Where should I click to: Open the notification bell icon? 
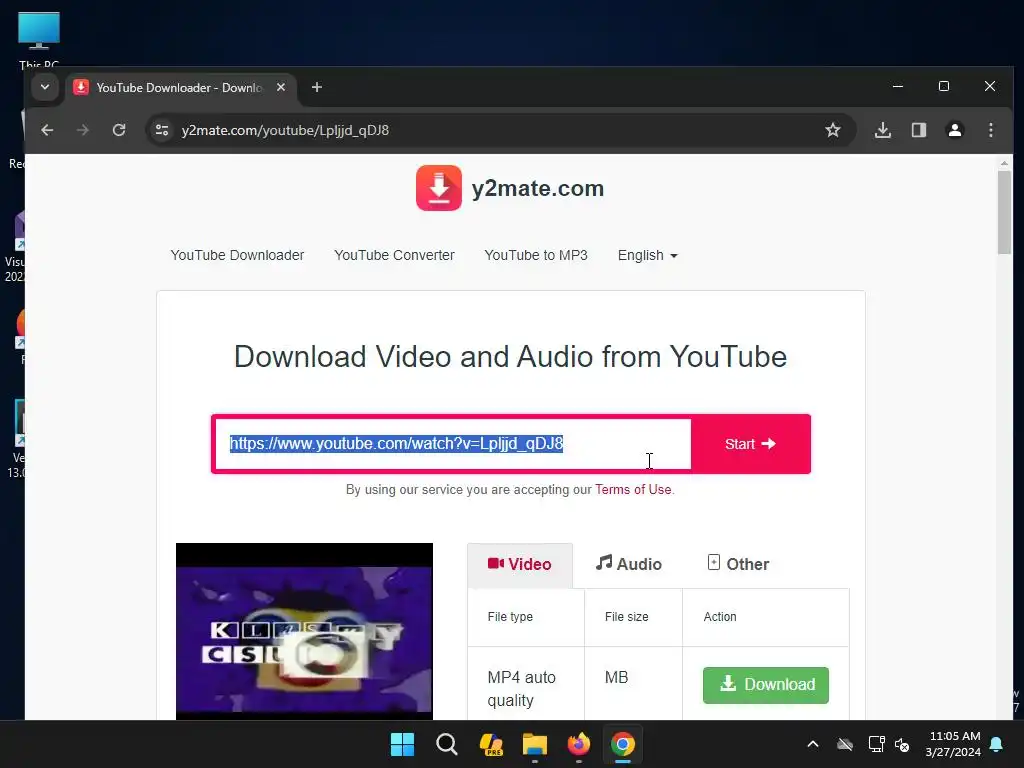[997, 744]
